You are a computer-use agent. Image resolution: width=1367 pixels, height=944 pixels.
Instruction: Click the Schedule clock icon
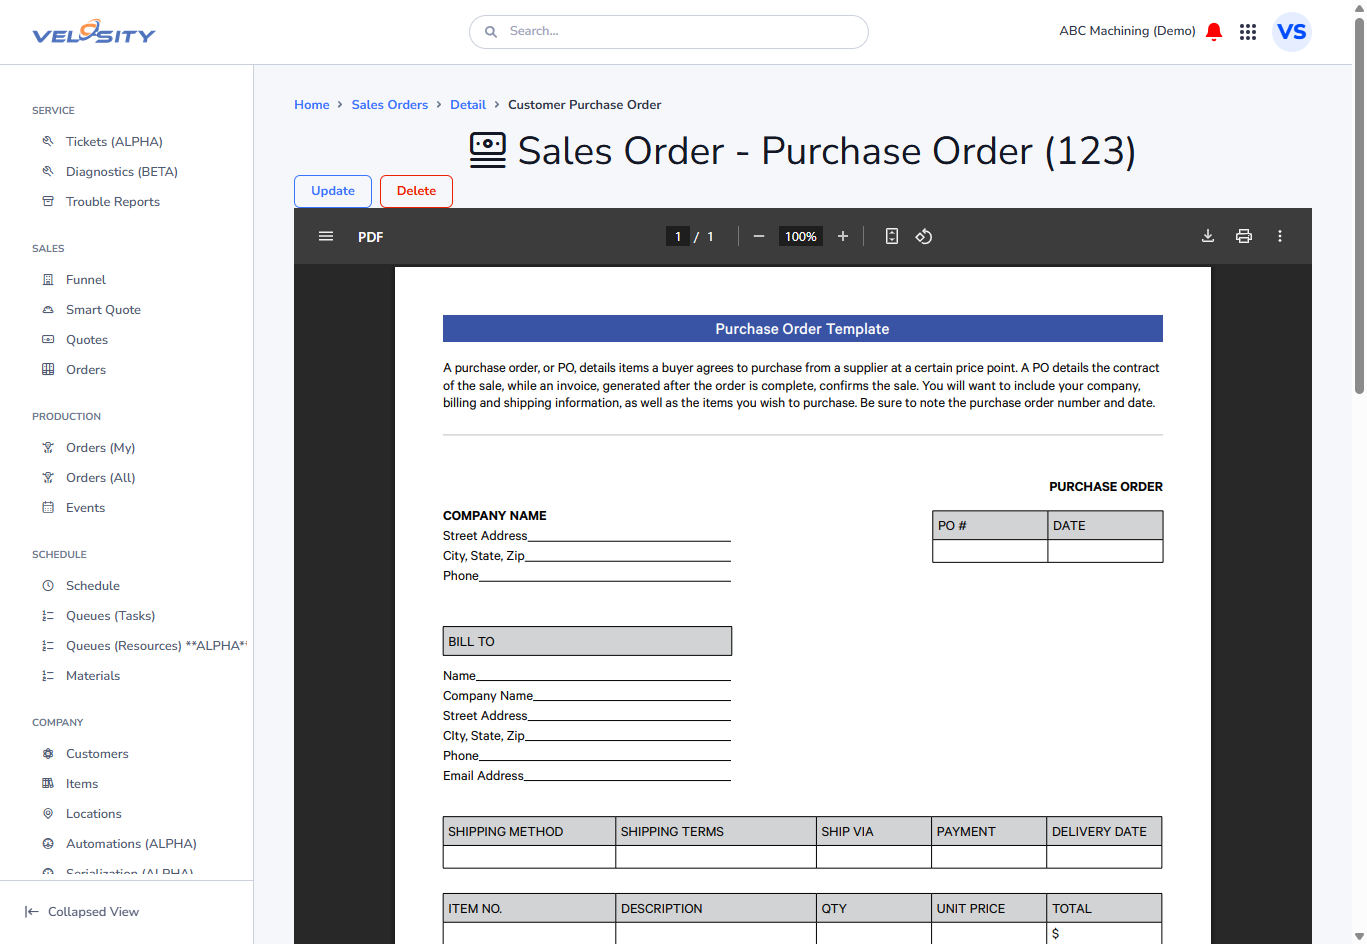[x=48, y=586]
